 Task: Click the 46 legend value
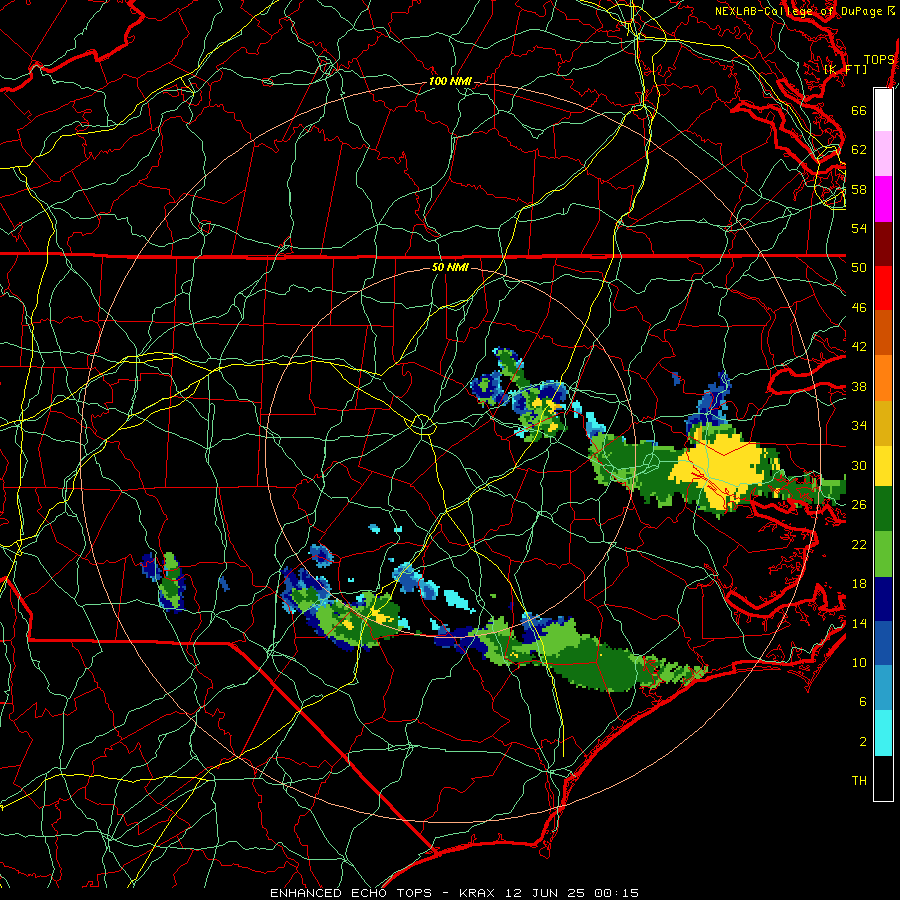(859, 307)
